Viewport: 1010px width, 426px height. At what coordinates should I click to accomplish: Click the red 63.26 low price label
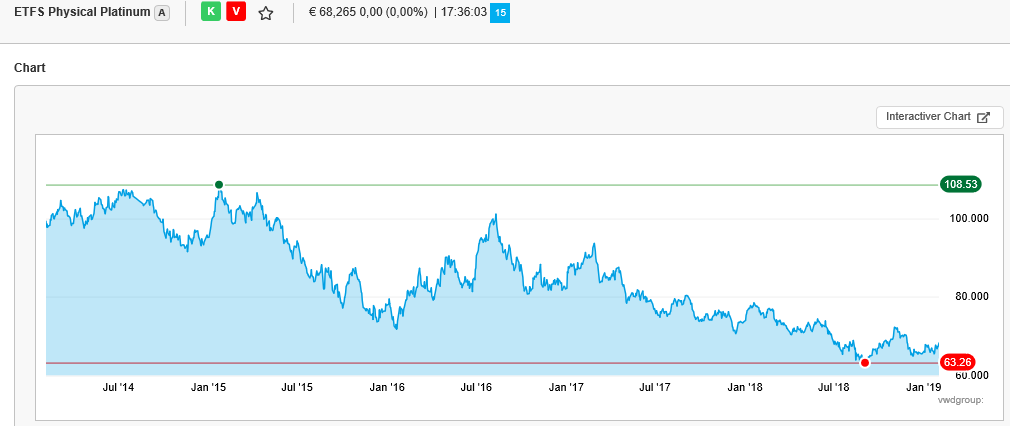[x=957, y=362]
